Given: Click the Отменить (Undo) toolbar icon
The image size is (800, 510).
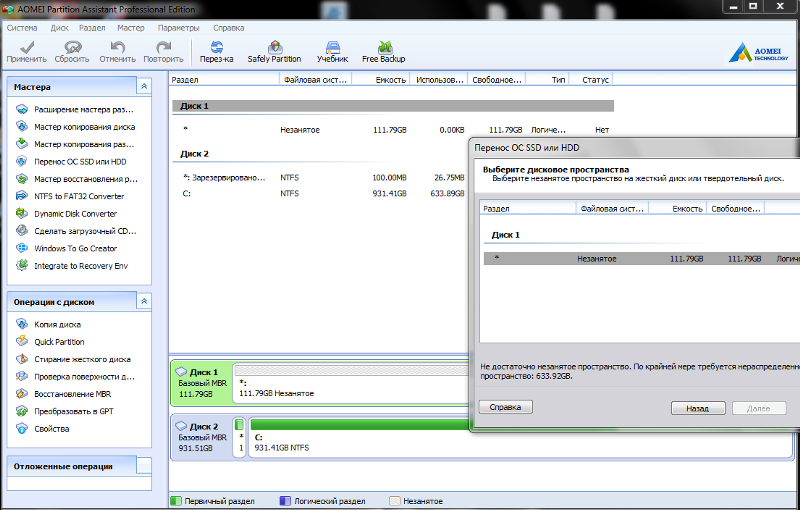Looking at the screenshot, I should point(117,52).
